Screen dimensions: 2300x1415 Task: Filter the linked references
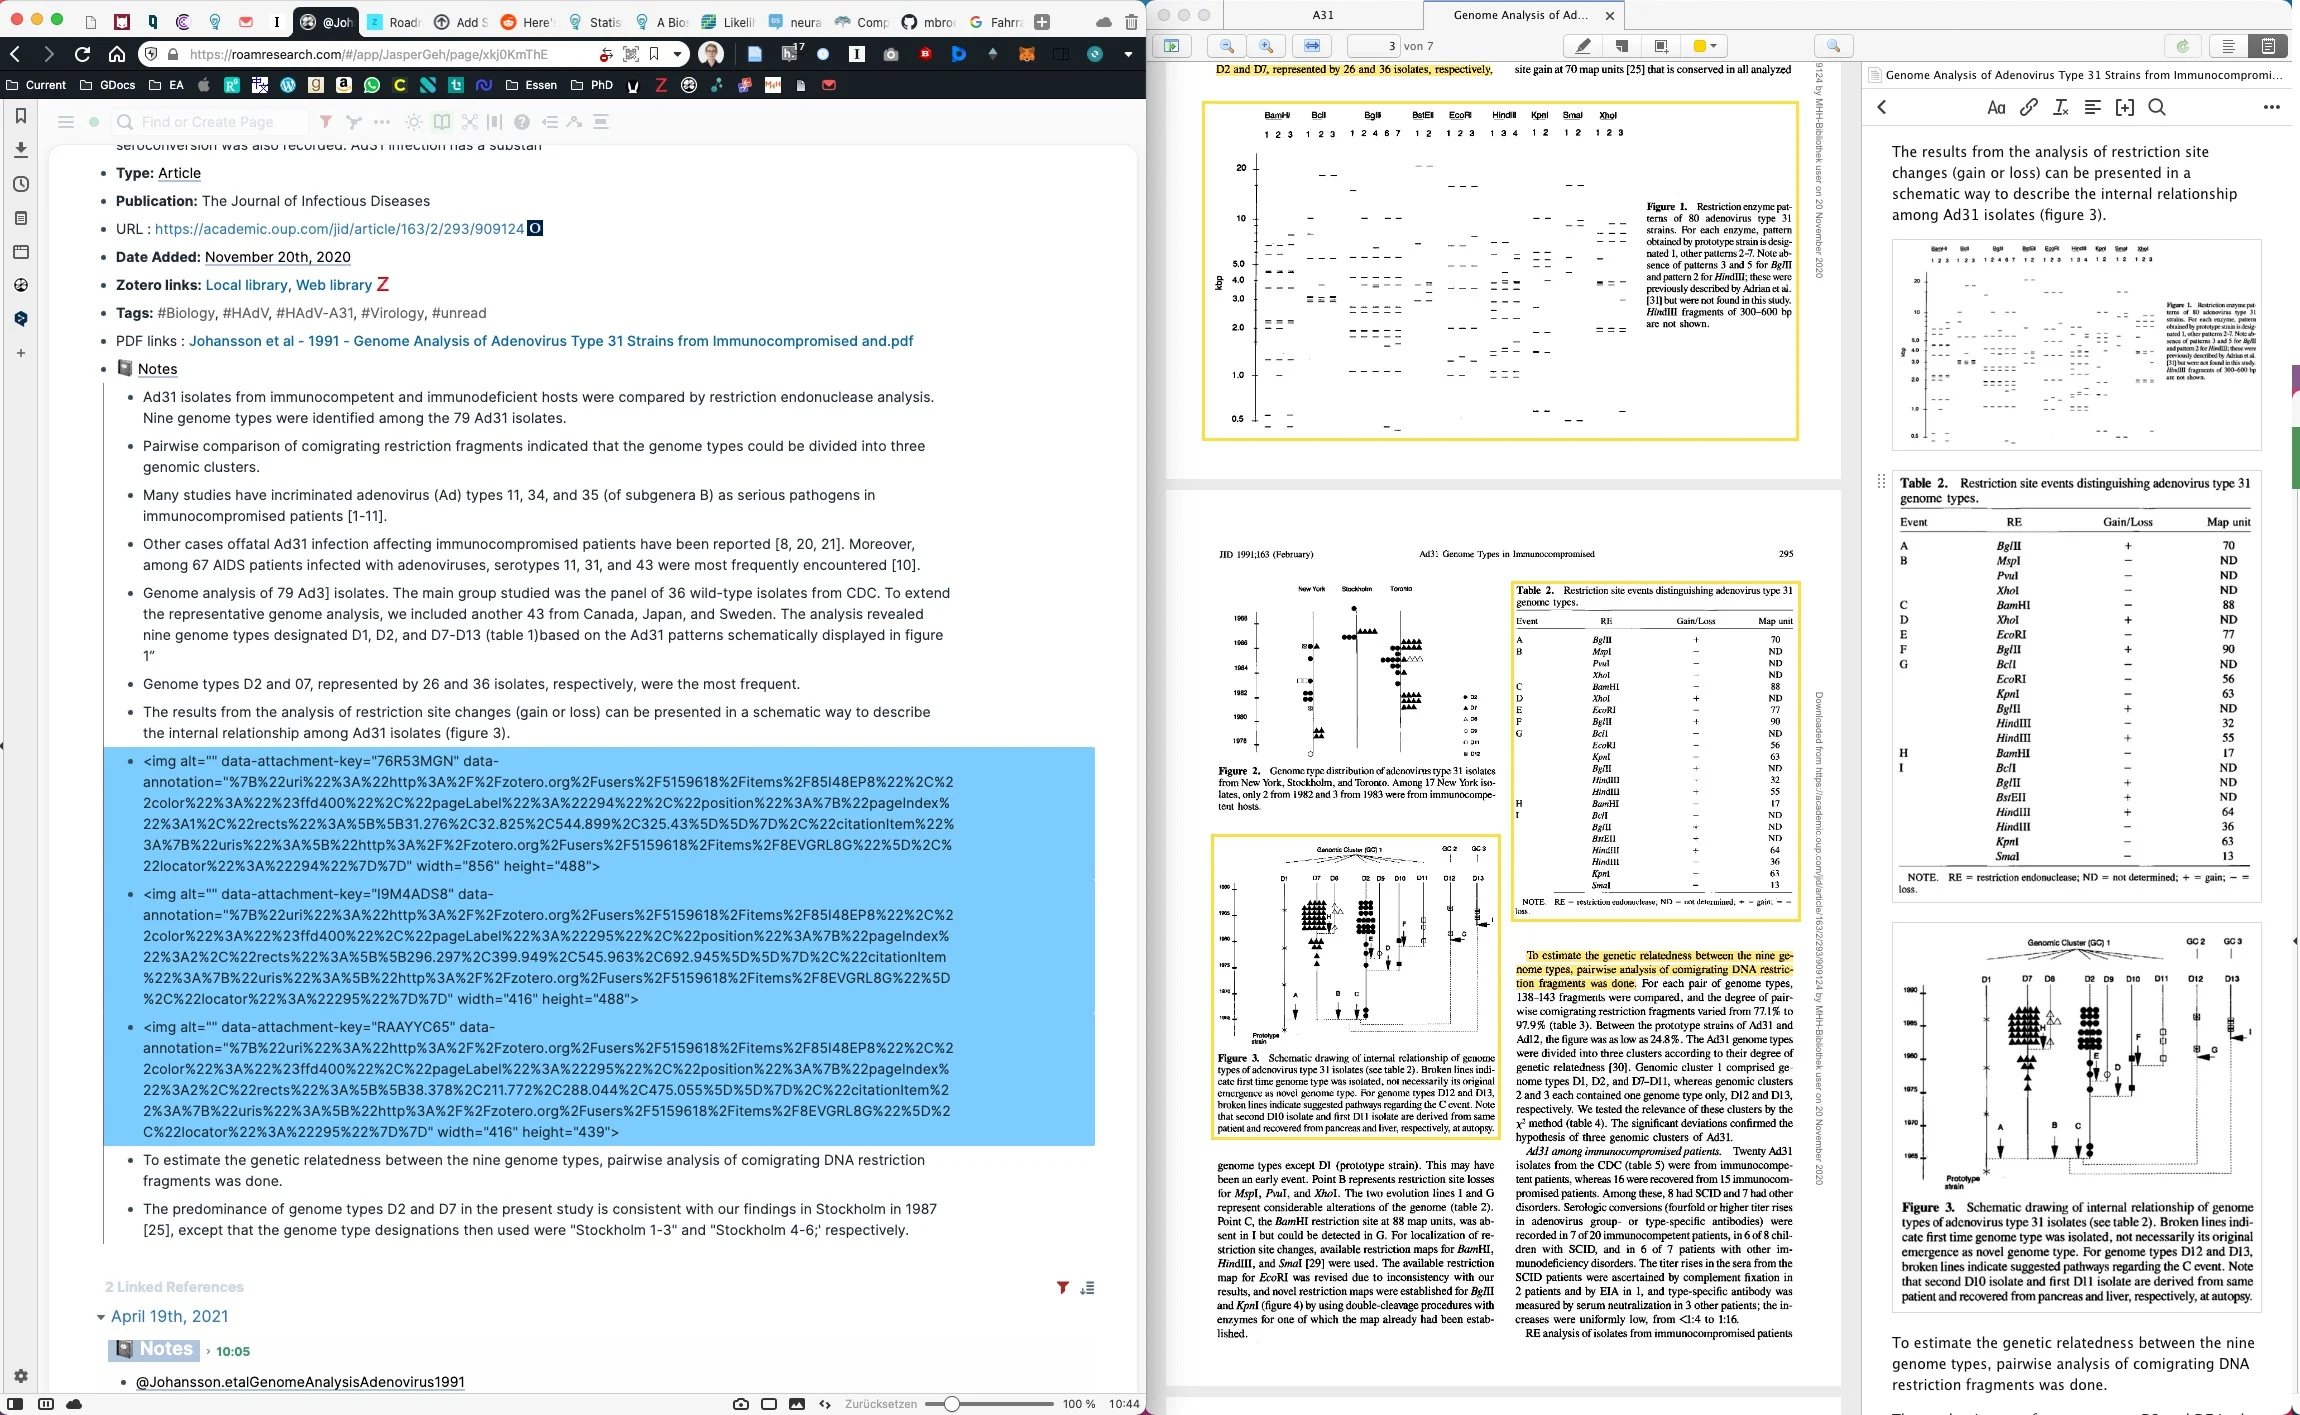point(1062,1288)
